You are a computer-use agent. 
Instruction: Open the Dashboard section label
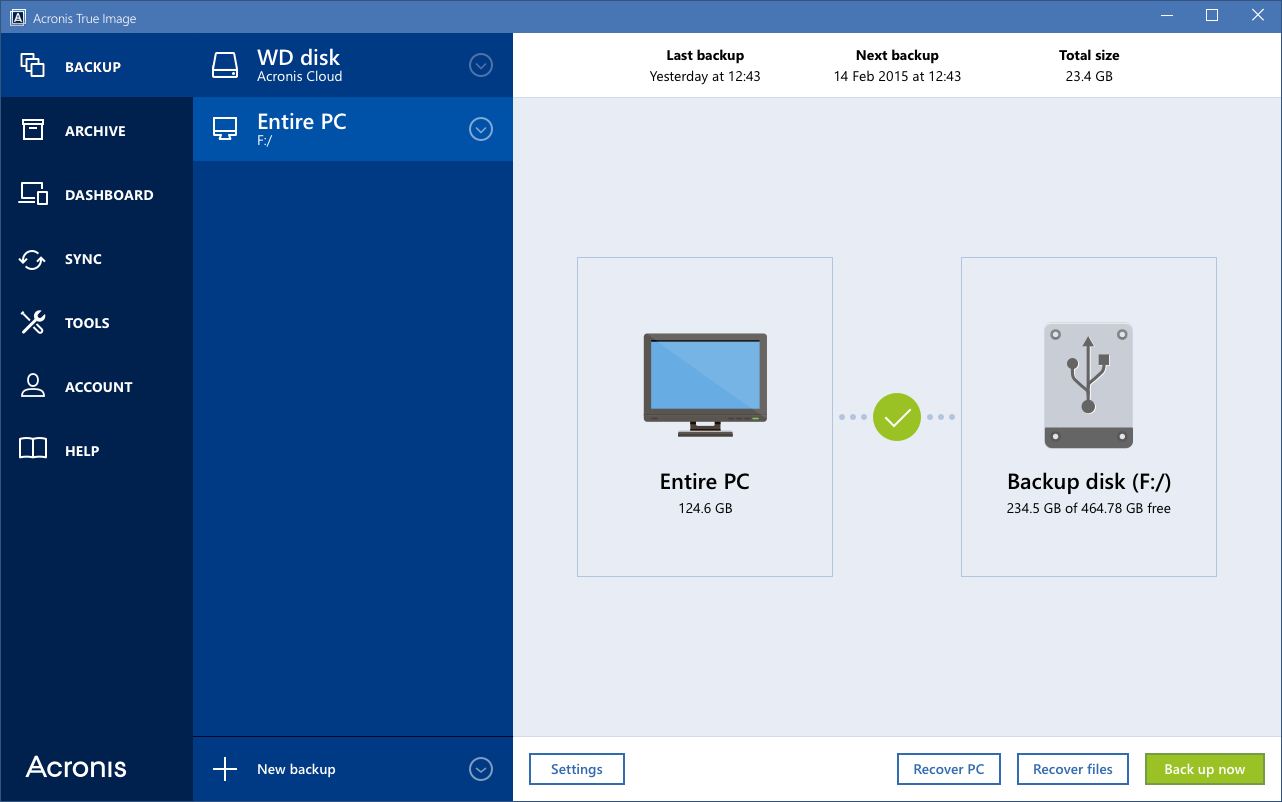[109, 195]
